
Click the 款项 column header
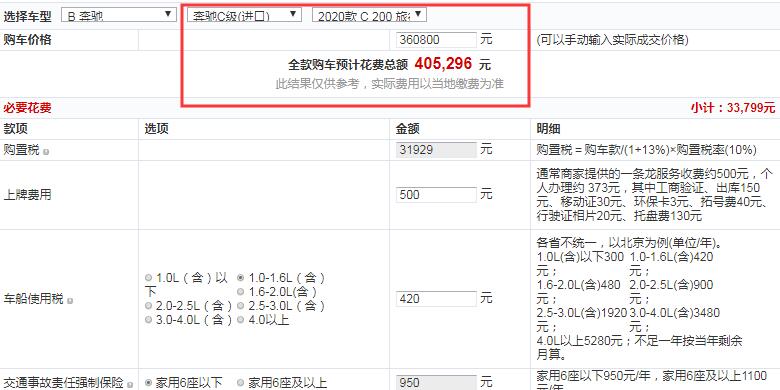pyautogui.click(x=15, y=129)
